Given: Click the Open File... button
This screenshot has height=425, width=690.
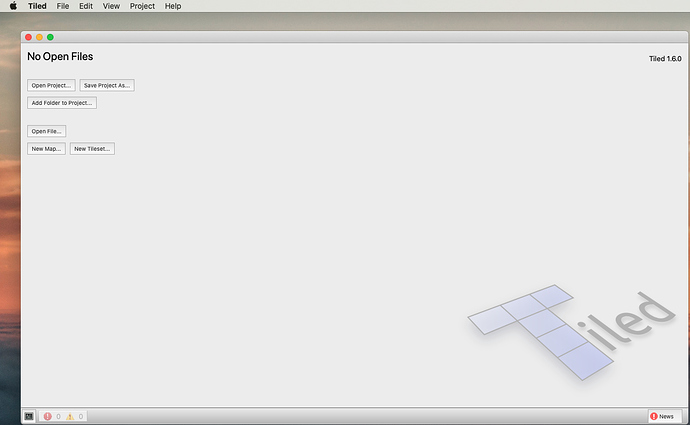Looking at the screenshot, I should pos(47,131).
